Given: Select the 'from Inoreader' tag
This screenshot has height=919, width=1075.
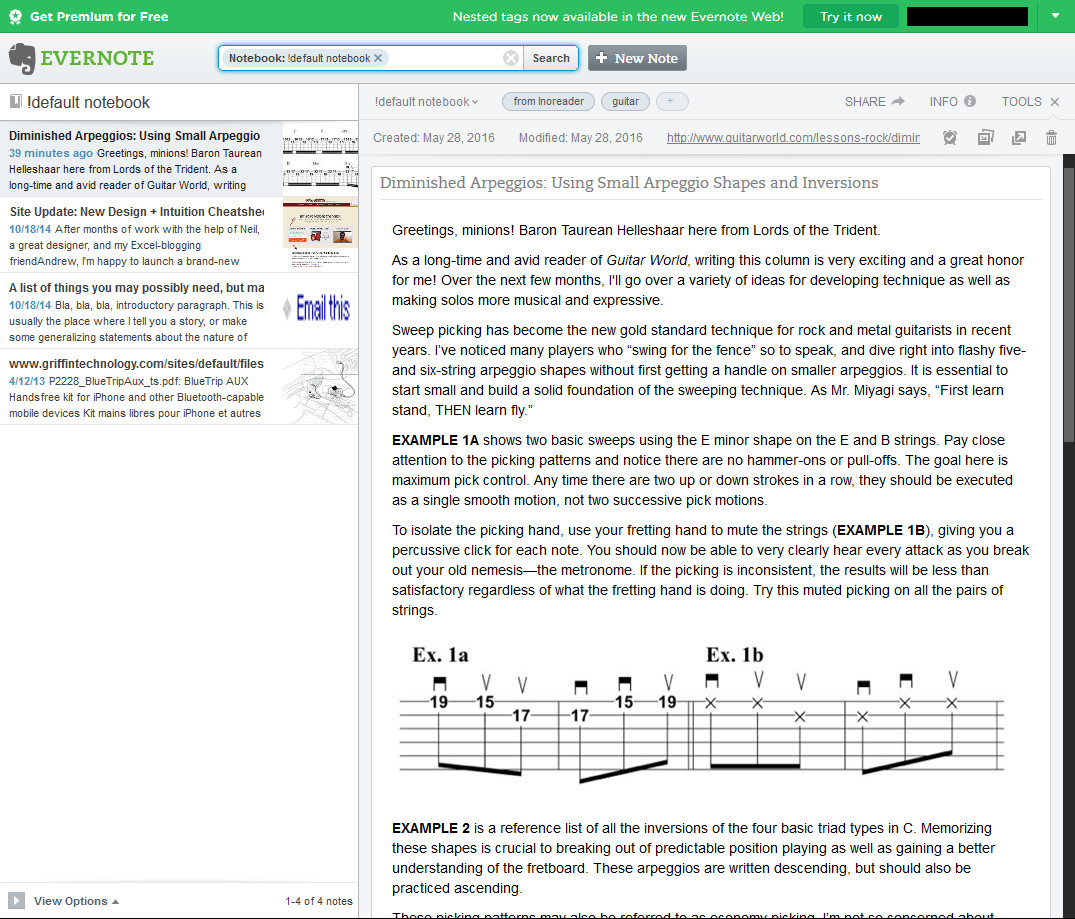Looking at the screenshot, I should pos(548,102).
